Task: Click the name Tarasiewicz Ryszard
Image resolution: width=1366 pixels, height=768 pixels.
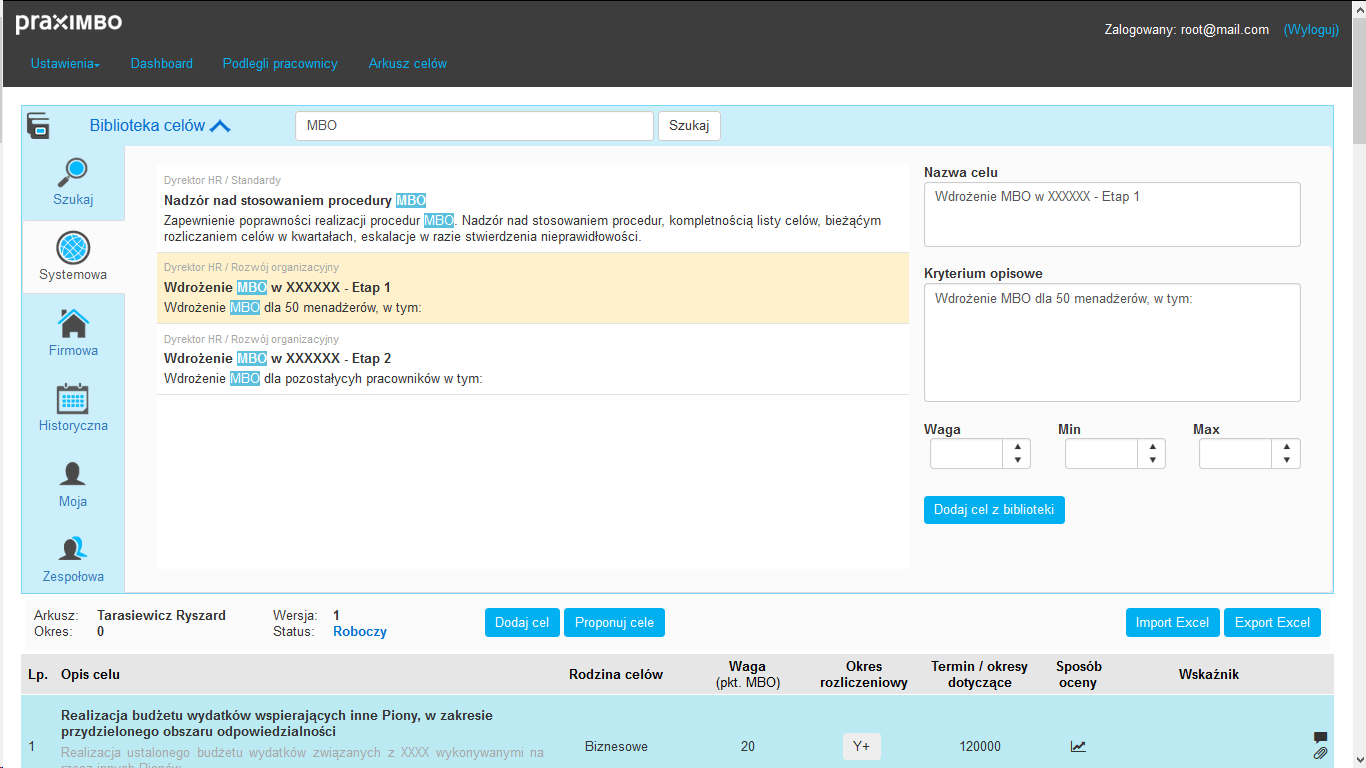Action: pos(161,616)
